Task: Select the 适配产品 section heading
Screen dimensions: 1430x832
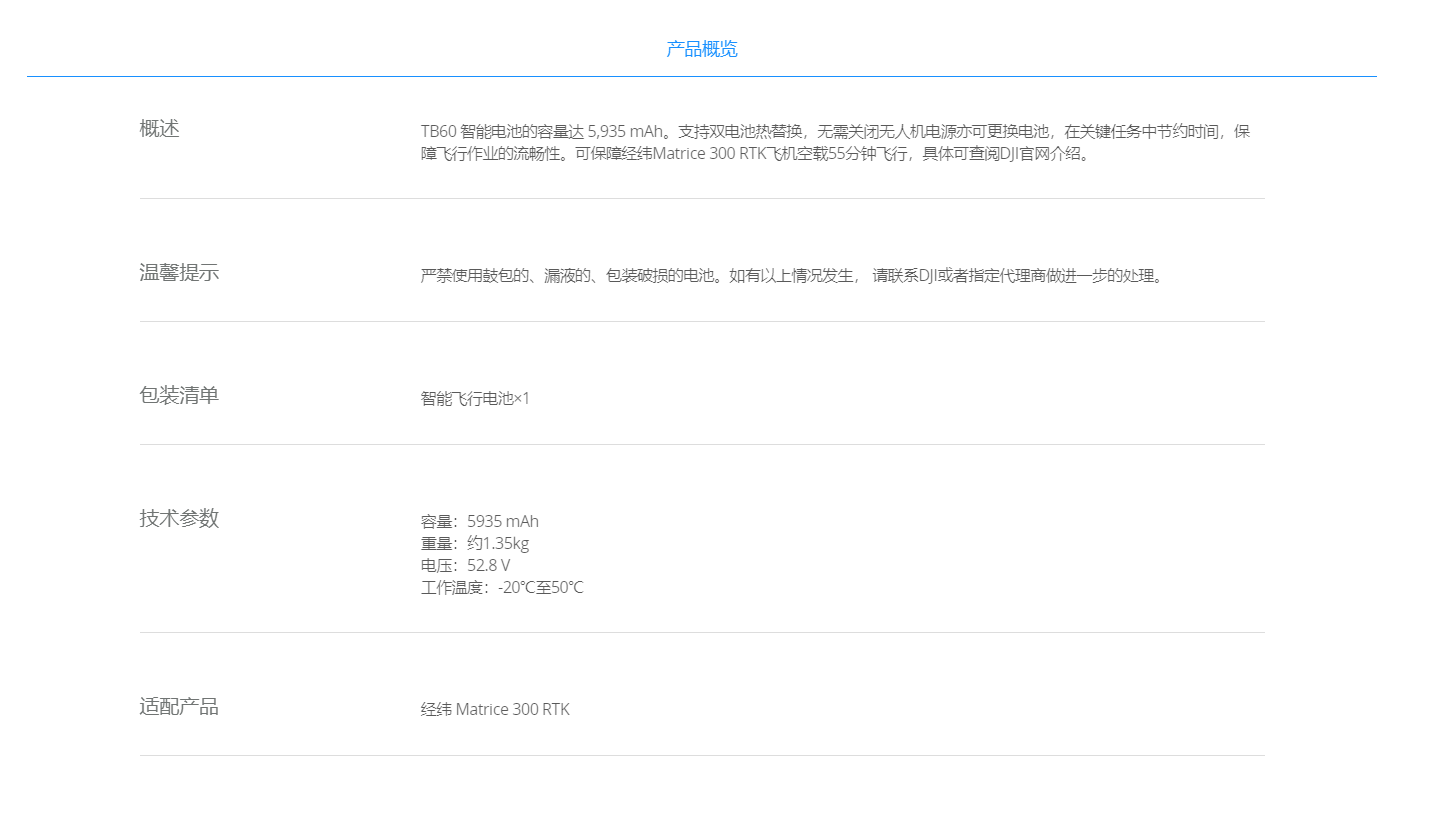Action: pyautogui.click(x=178, y=706)
